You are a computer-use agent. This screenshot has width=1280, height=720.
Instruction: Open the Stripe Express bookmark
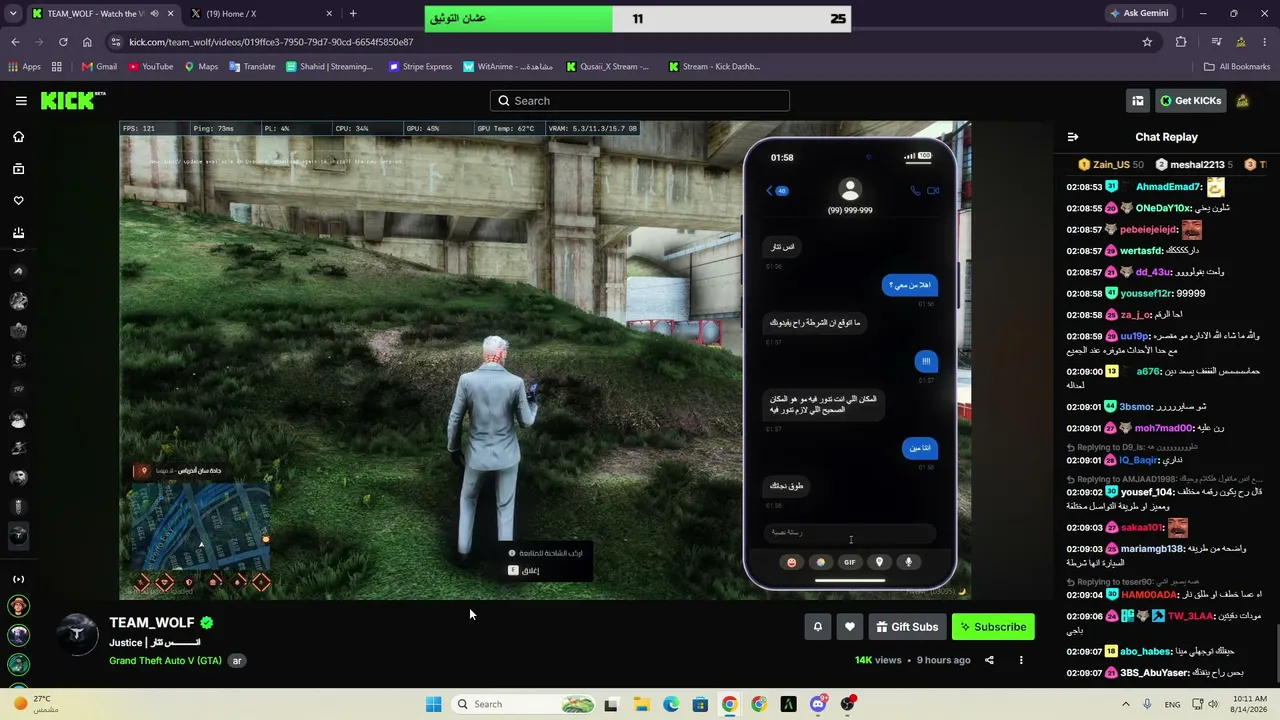point(420,67)
